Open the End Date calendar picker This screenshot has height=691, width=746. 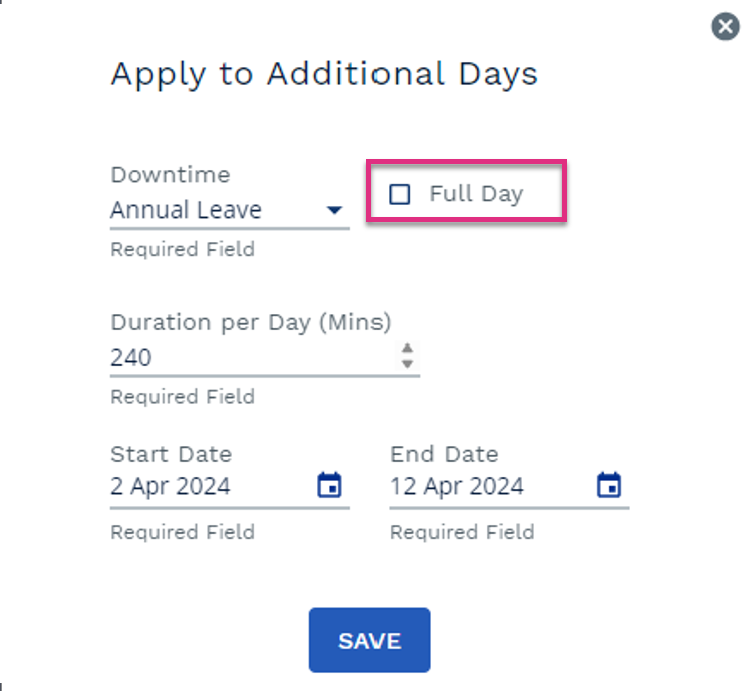coord(609,485)
